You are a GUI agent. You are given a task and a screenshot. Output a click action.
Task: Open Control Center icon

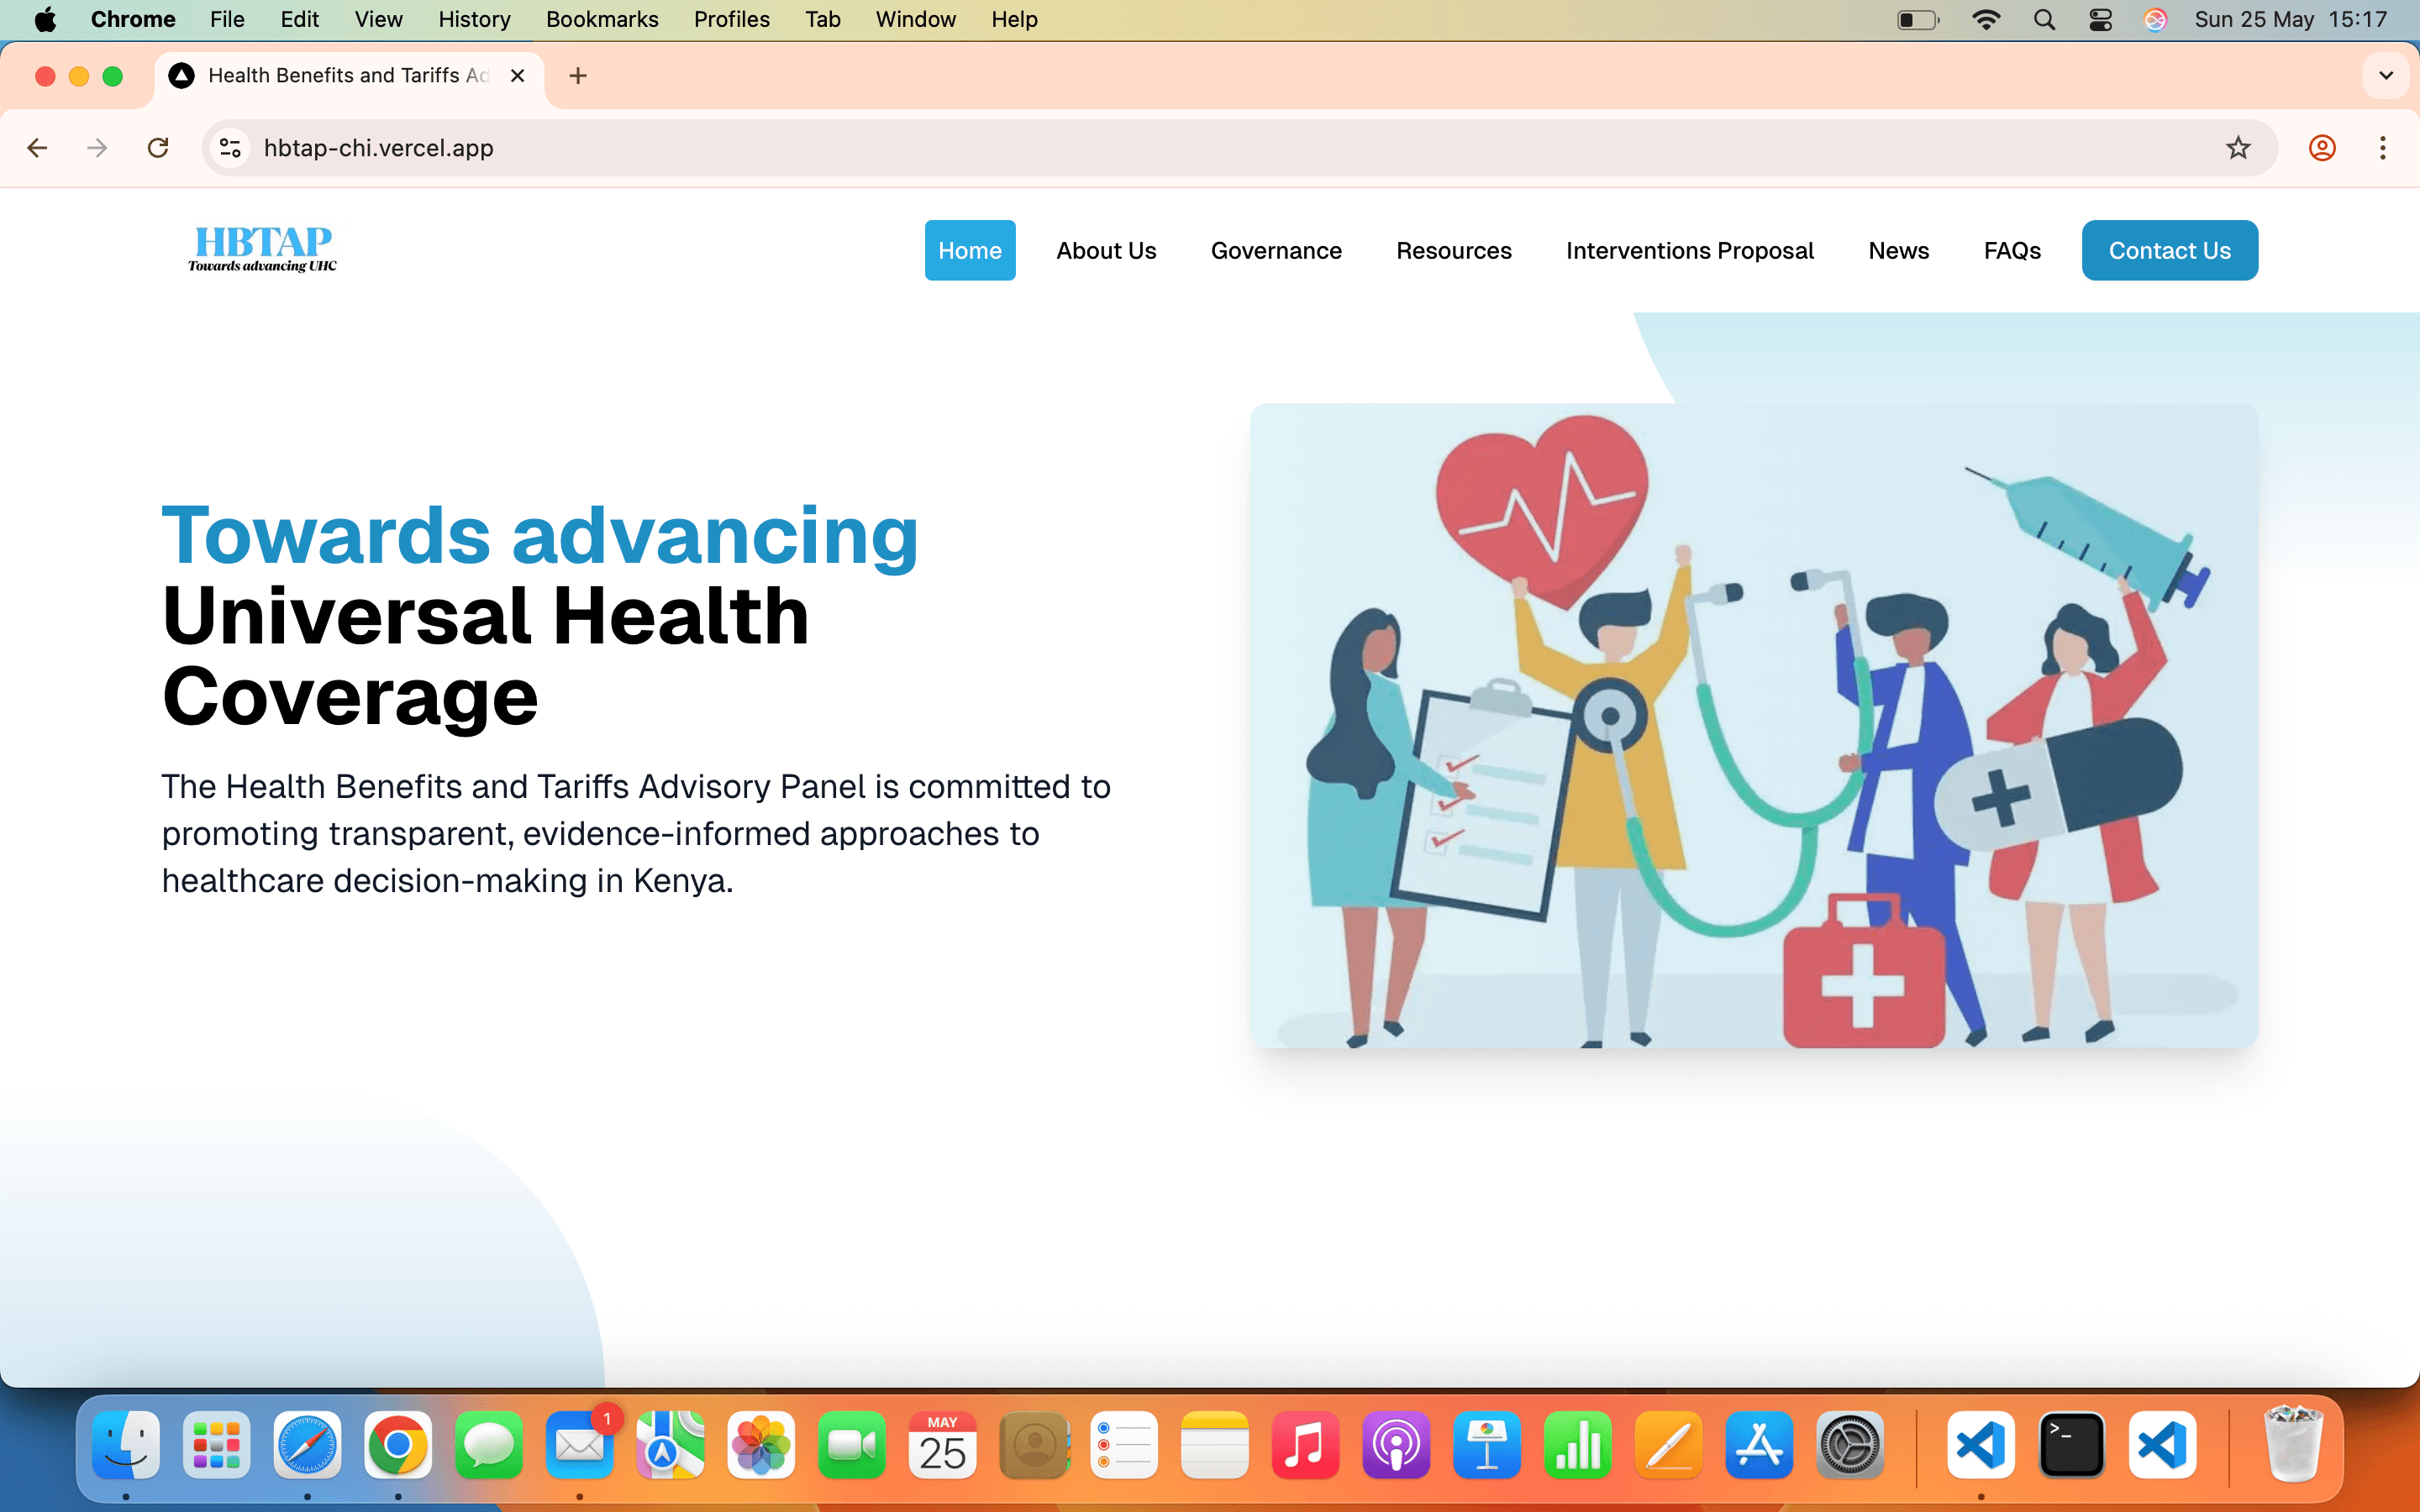coord(2101,19)
